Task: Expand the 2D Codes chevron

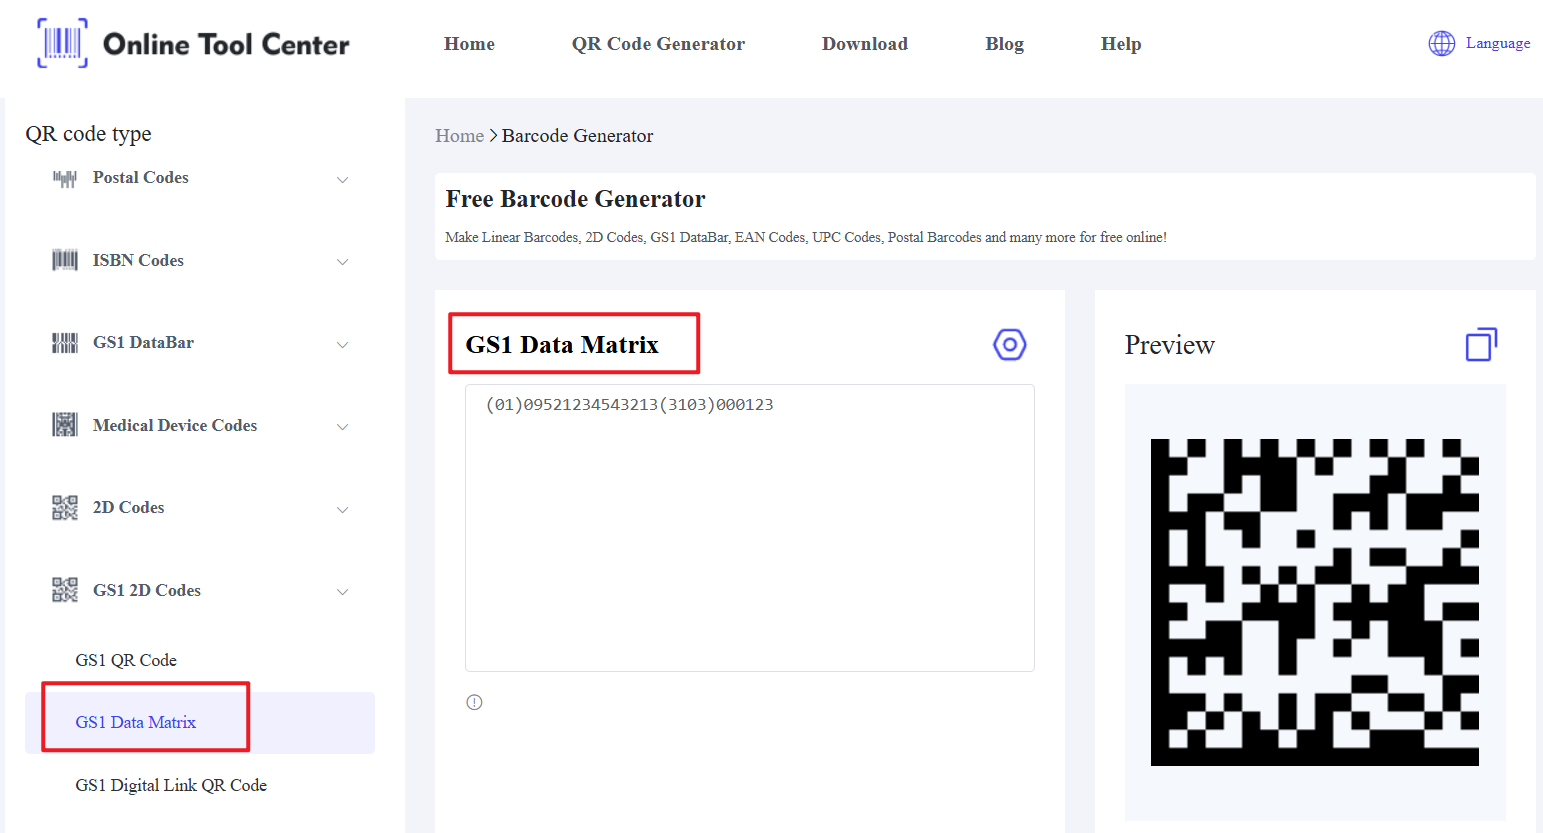Action: click(x=343, y=510)
